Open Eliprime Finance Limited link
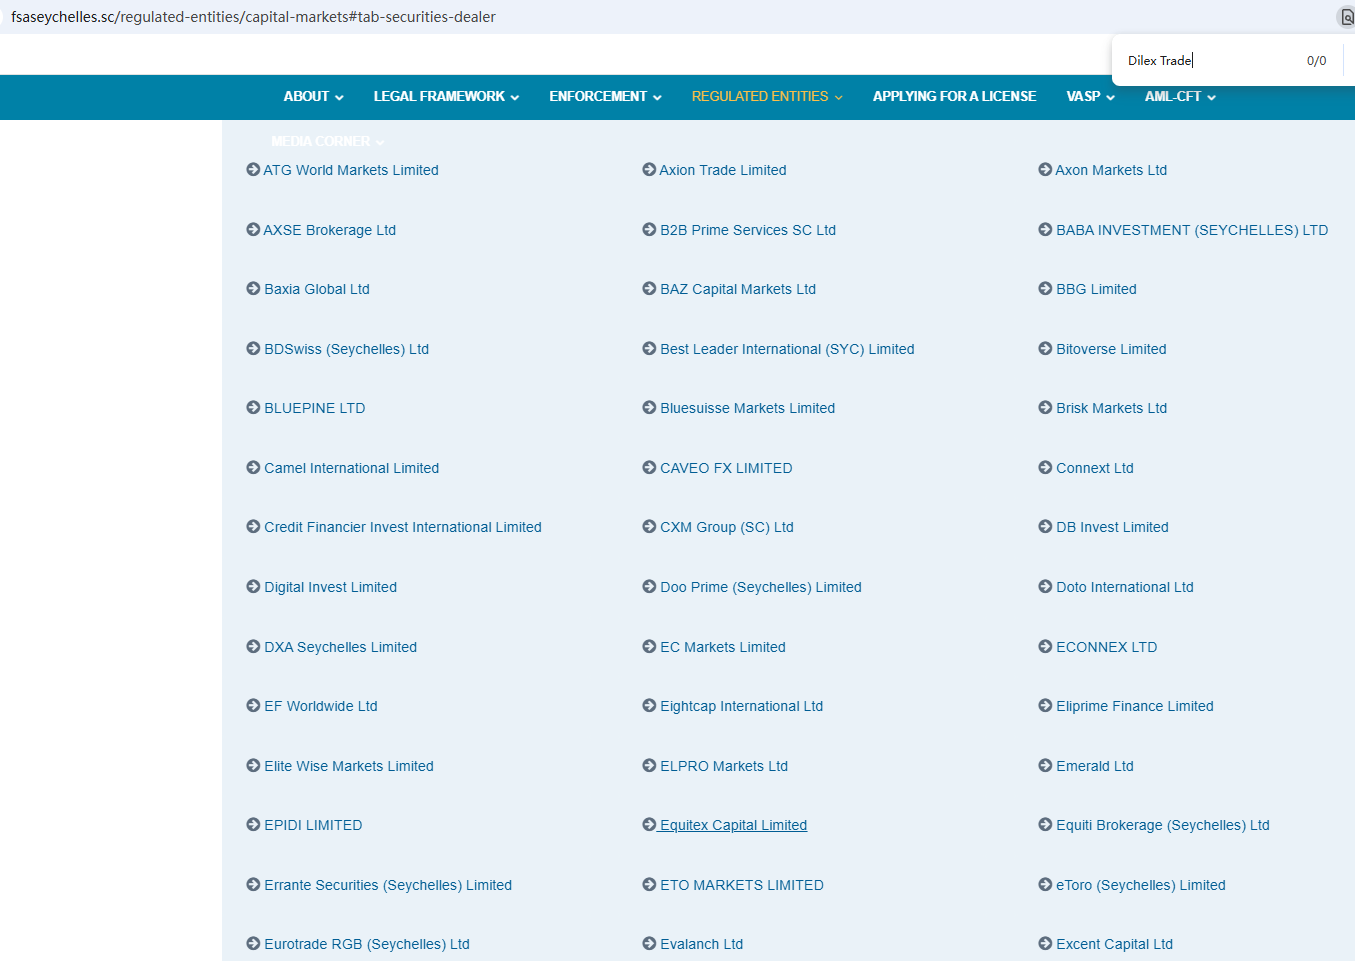Viewport: 1355px width, 961px height. tap(1135, 706)
